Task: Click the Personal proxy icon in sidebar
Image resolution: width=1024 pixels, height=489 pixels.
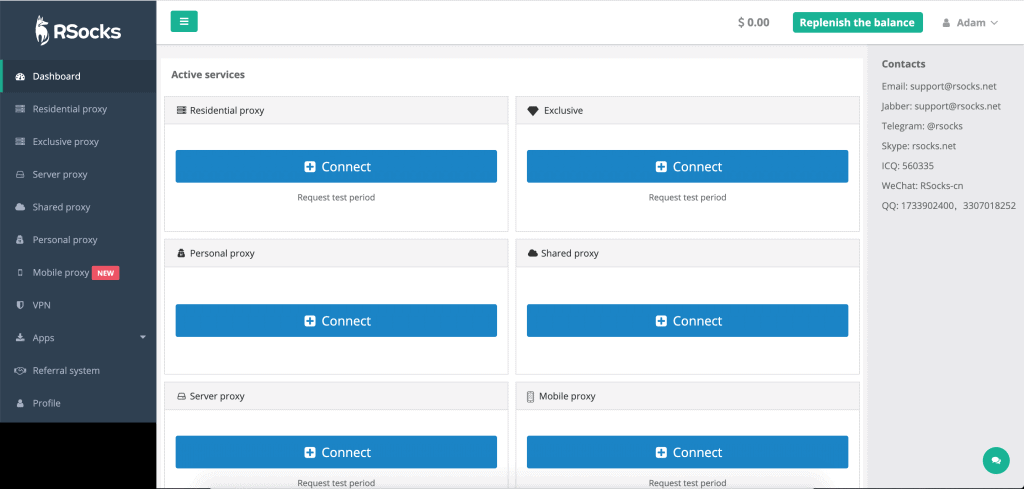Action: point(20,240)
